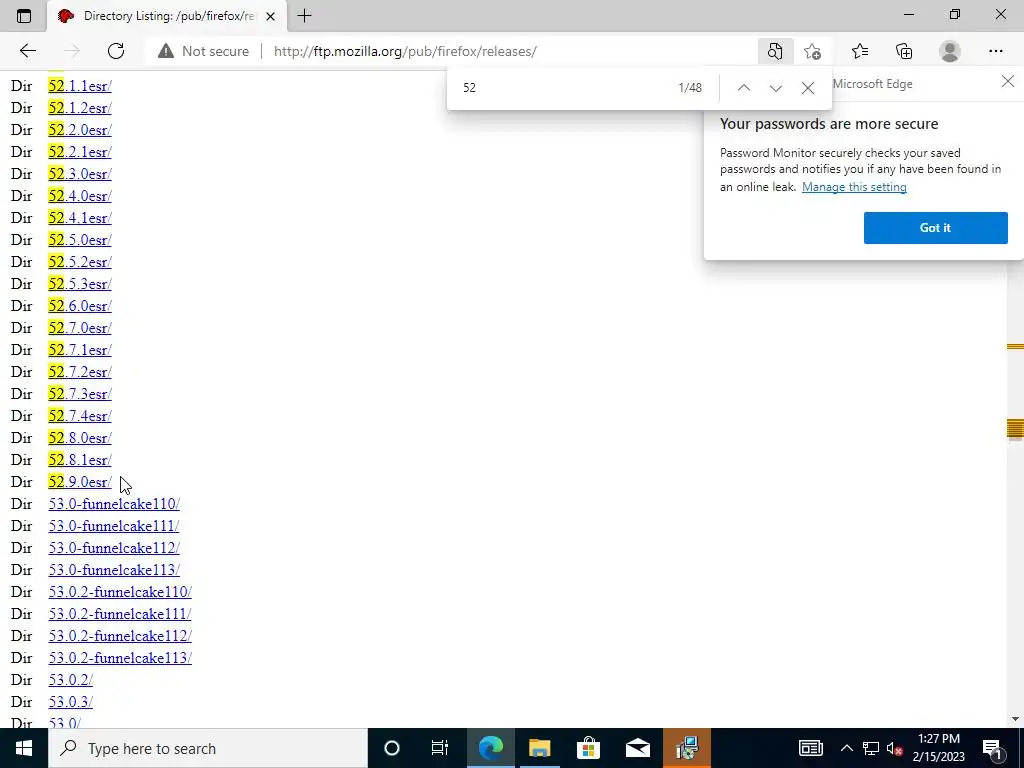Image resolution: width=1024 pixels, height=768 pixels.
Task: Reload the page with the Refresh icon
Action: [x=116, y=51]
